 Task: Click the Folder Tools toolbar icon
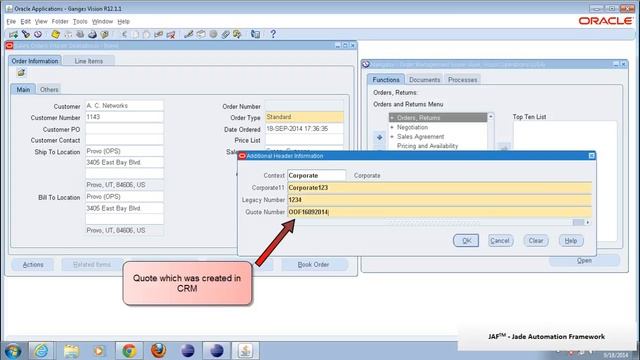[237, 34]
